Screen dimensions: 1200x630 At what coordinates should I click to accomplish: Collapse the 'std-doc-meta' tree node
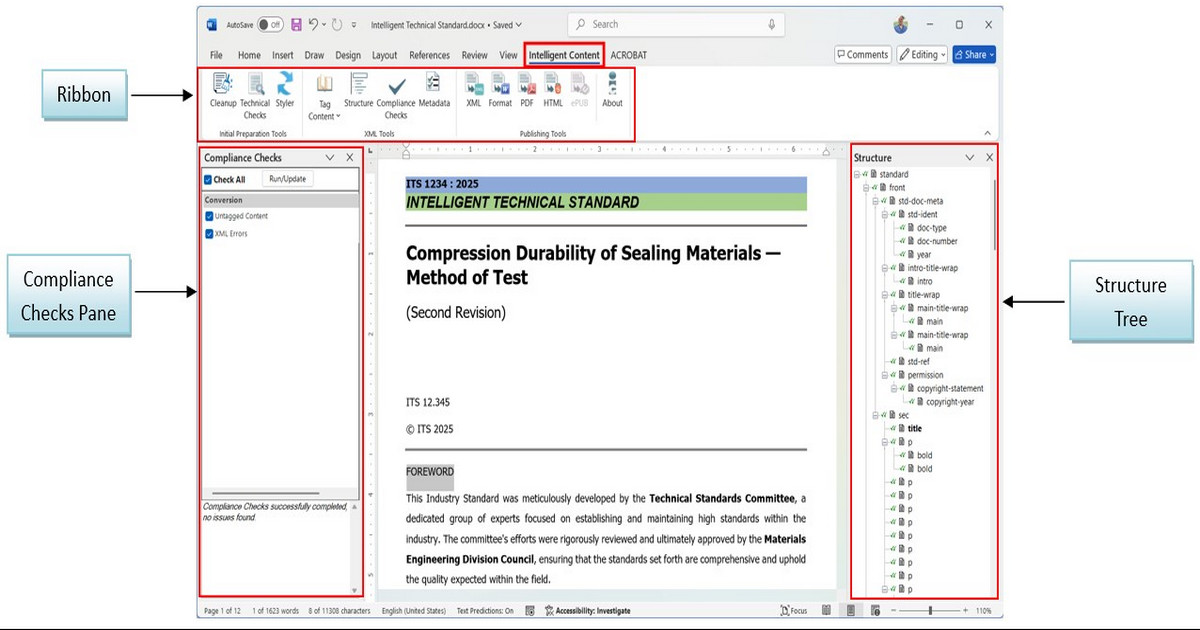point(875,201)
